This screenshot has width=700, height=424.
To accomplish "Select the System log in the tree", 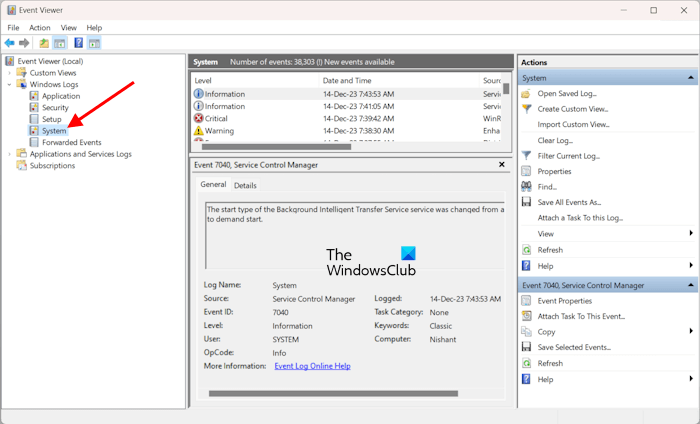I will (x=54, y=131).
